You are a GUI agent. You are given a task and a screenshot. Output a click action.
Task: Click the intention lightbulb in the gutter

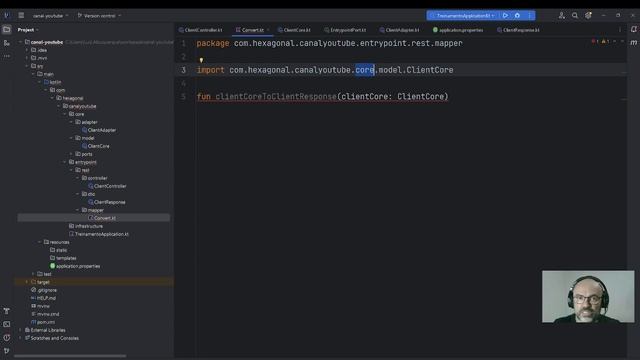[201, 60]
